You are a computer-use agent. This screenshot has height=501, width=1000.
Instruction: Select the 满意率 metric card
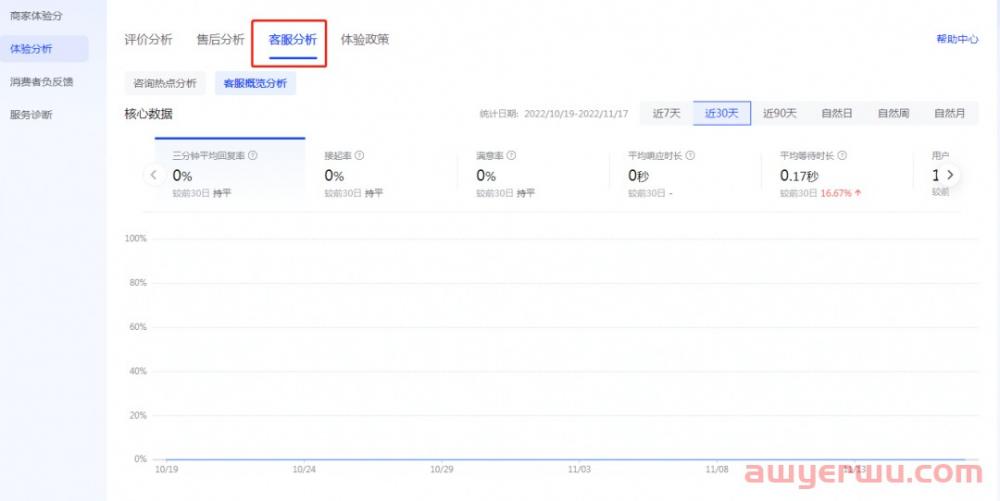coord(533,171)
